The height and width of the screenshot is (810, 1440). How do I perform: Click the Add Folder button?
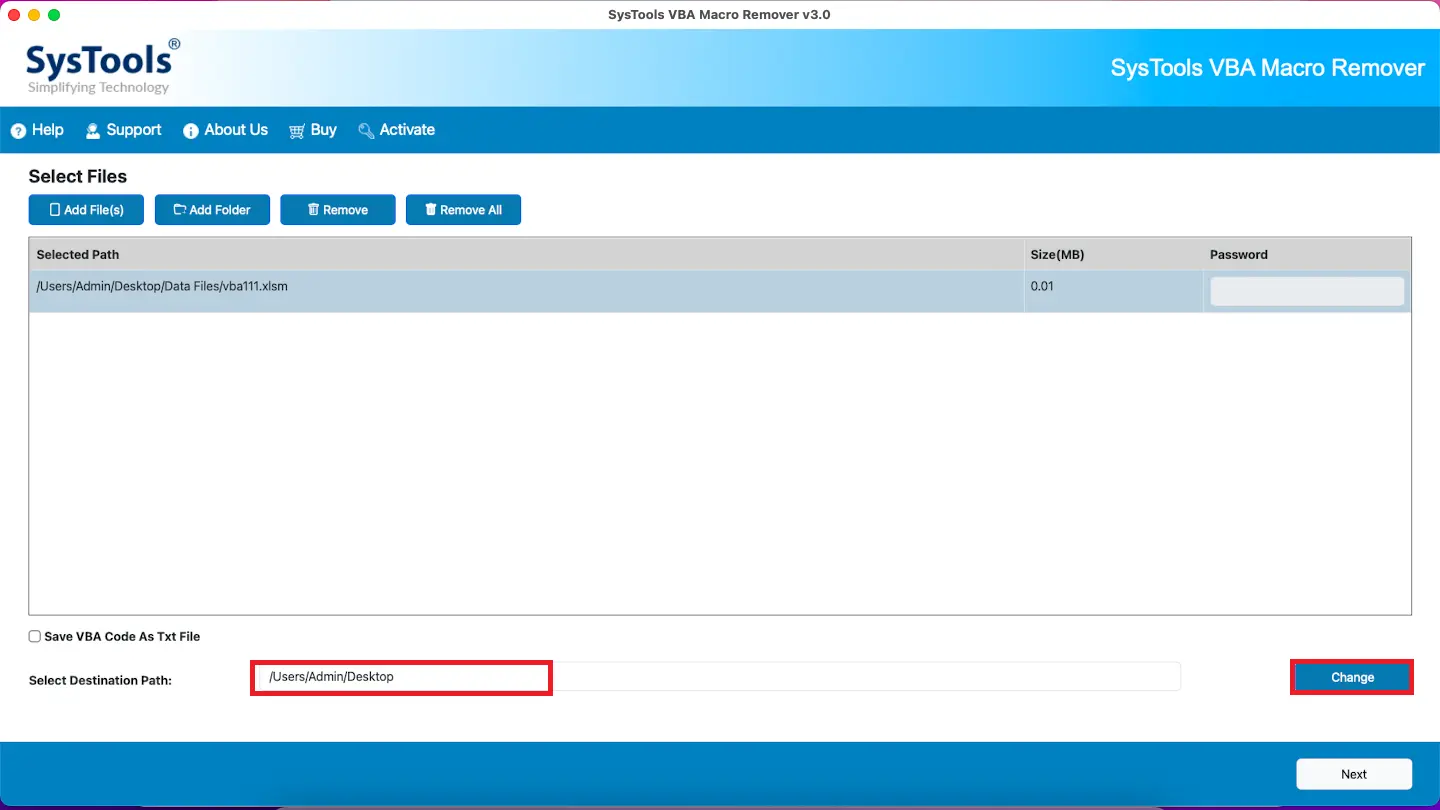pyautogui.click(x=212, y=210)
